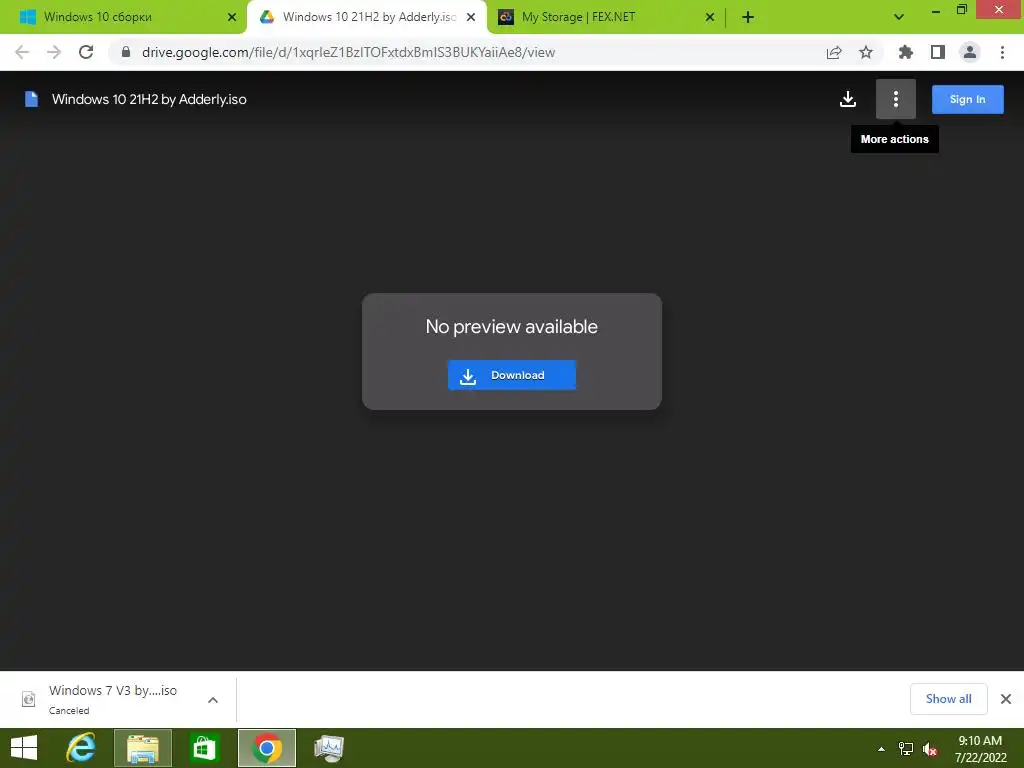Launch Internet Explorer from the taskbar
This screenshot has height=768, width=1024.
[81, 748]
